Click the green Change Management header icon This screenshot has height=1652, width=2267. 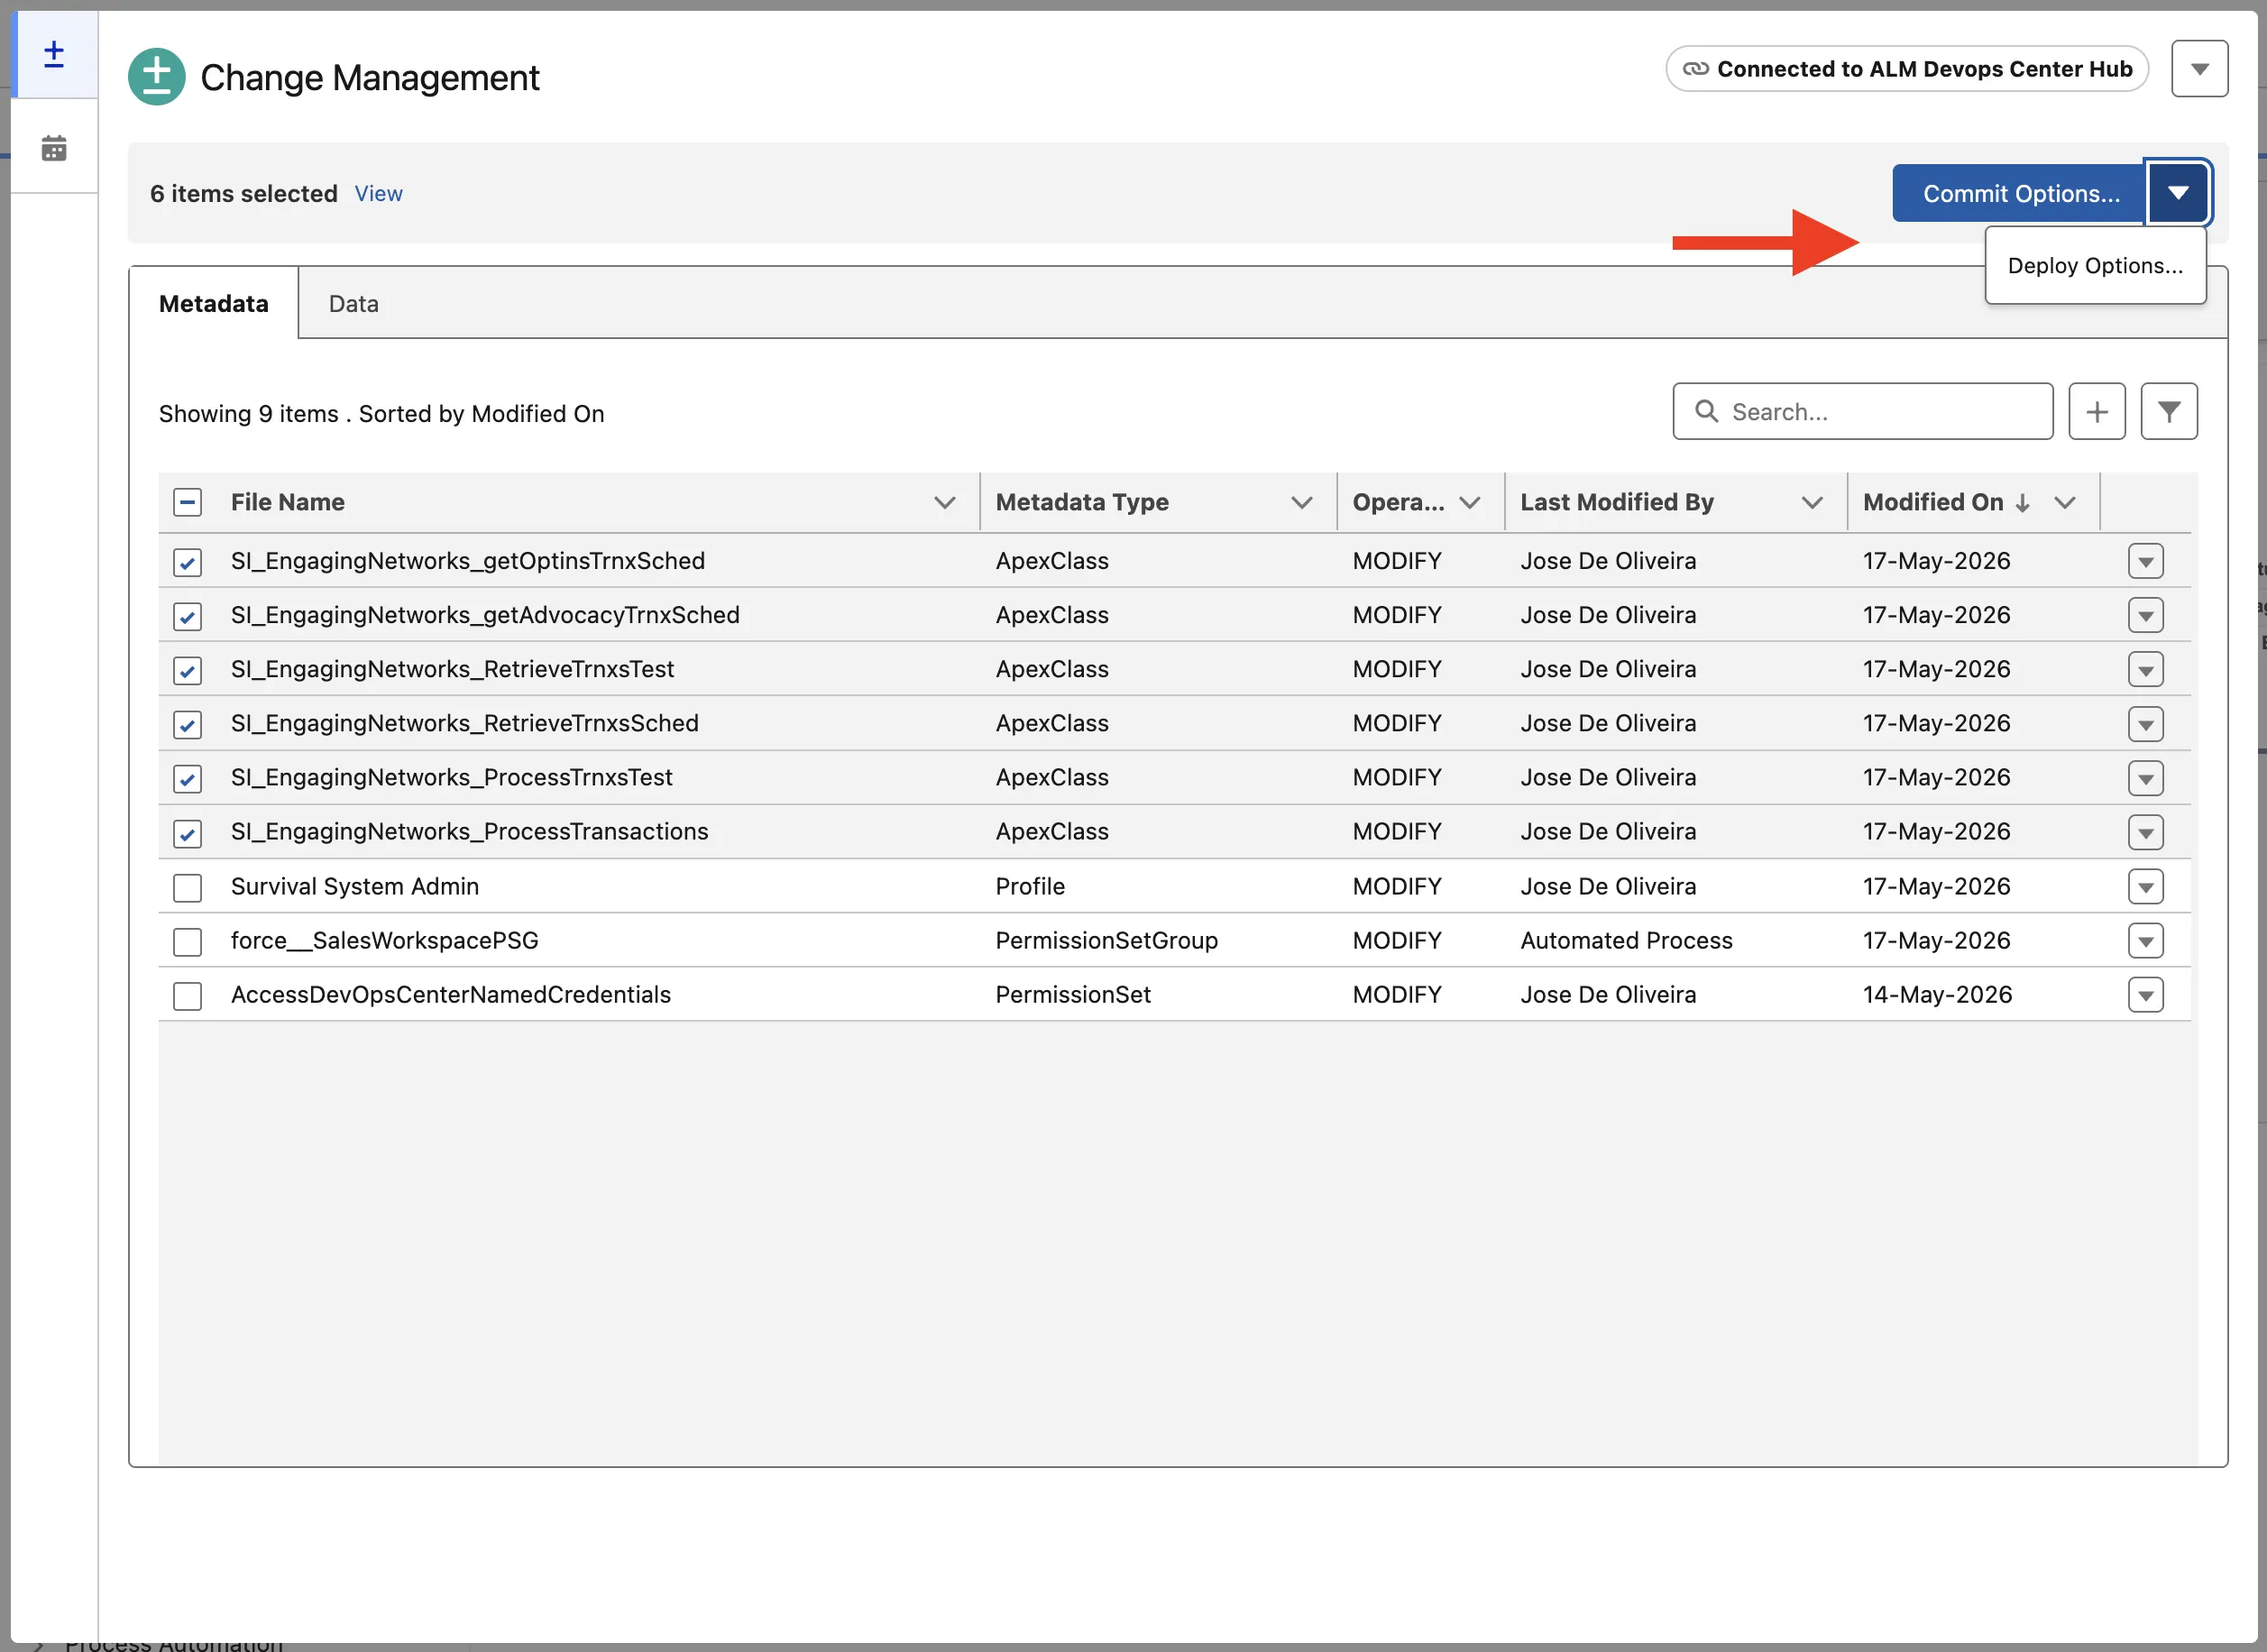[x=157, y=76]
